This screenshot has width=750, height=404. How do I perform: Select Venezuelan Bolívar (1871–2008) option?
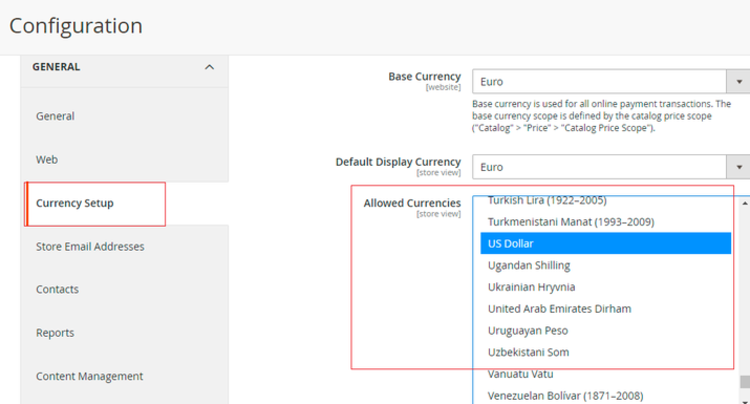click(x=566, y=395)
